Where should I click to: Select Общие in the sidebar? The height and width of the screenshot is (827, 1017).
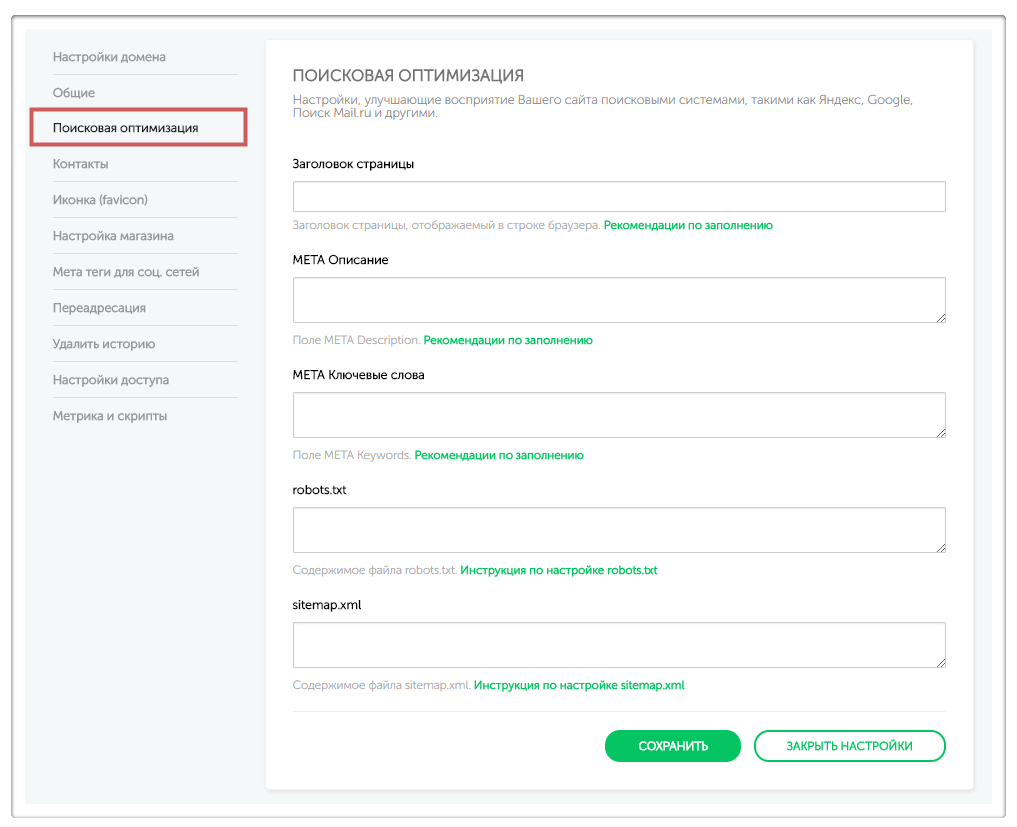click(x=74, y=93)
